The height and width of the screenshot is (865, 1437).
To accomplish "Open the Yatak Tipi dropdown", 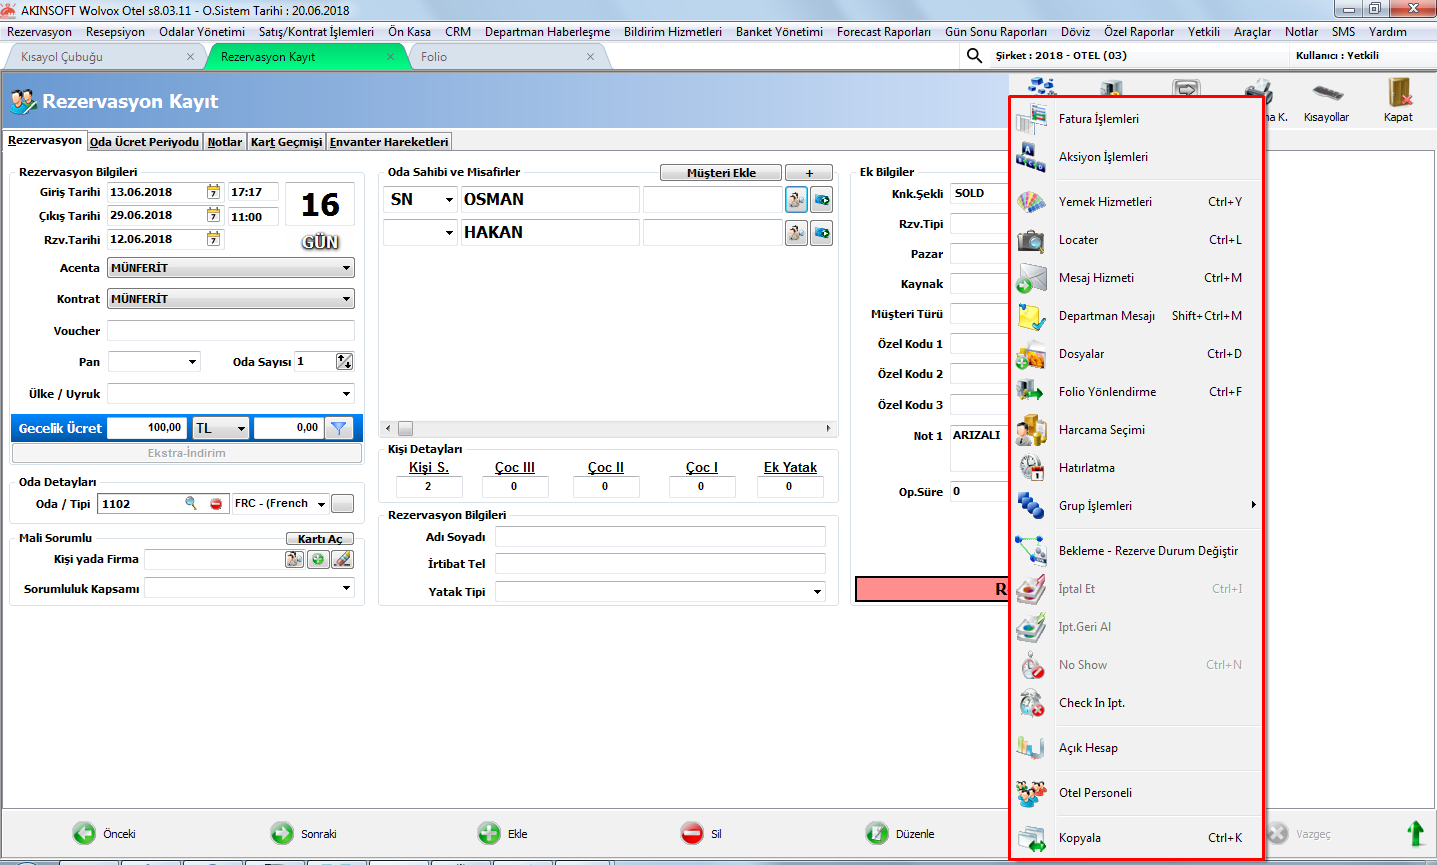I will [x=817, y=591].
